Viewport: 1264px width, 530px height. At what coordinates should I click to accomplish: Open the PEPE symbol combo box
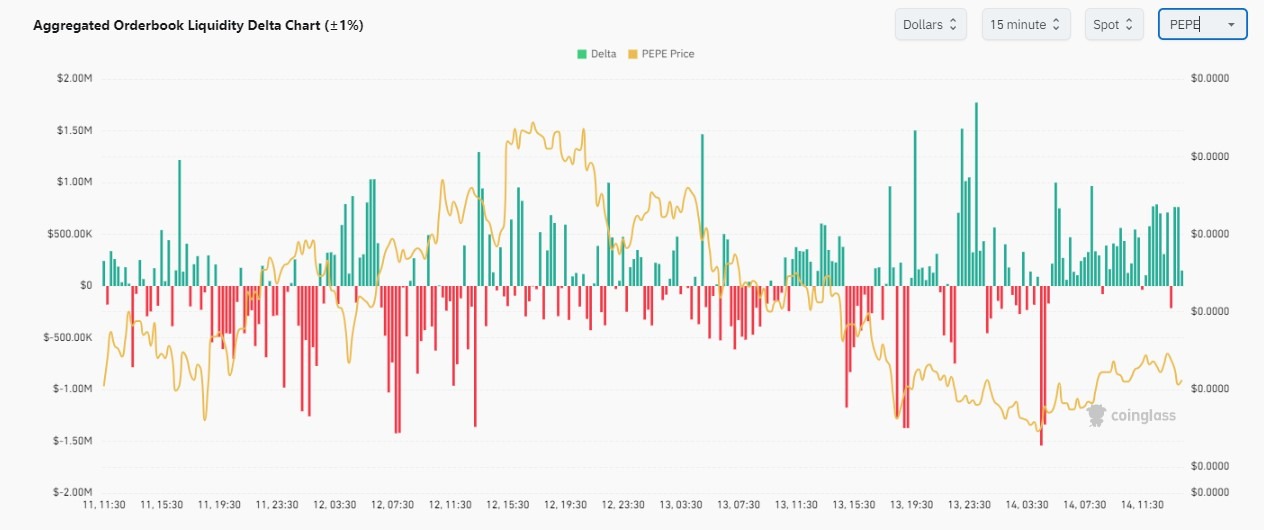pos(1202,24)
